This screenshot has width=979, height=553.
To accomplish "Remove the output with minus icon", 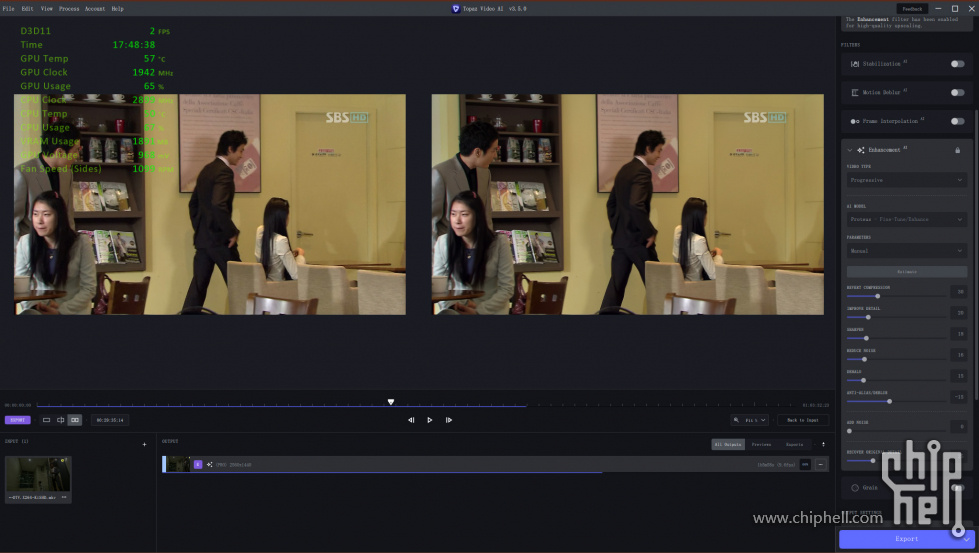I will [x=820, y=464].
